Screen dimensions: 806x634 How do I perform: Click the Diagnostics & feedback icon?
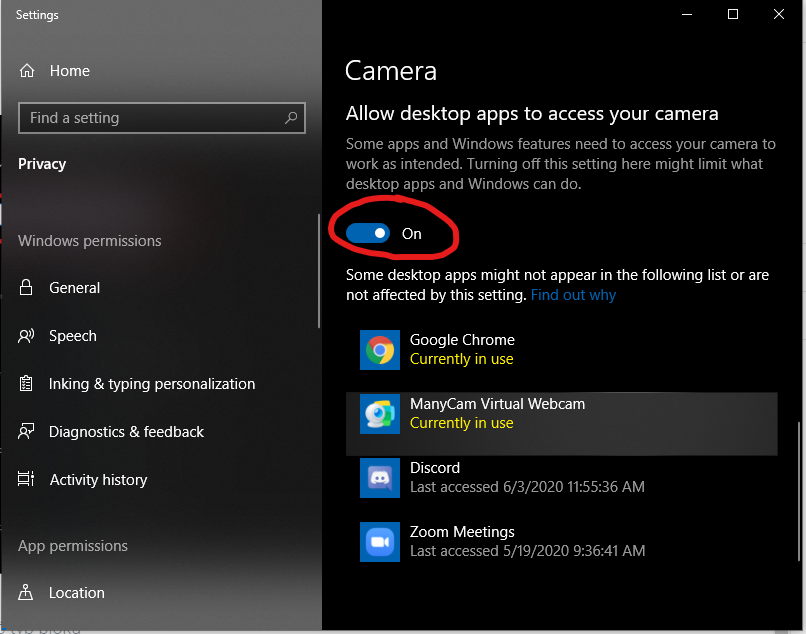pyautogui.click(x=26, y=431)
